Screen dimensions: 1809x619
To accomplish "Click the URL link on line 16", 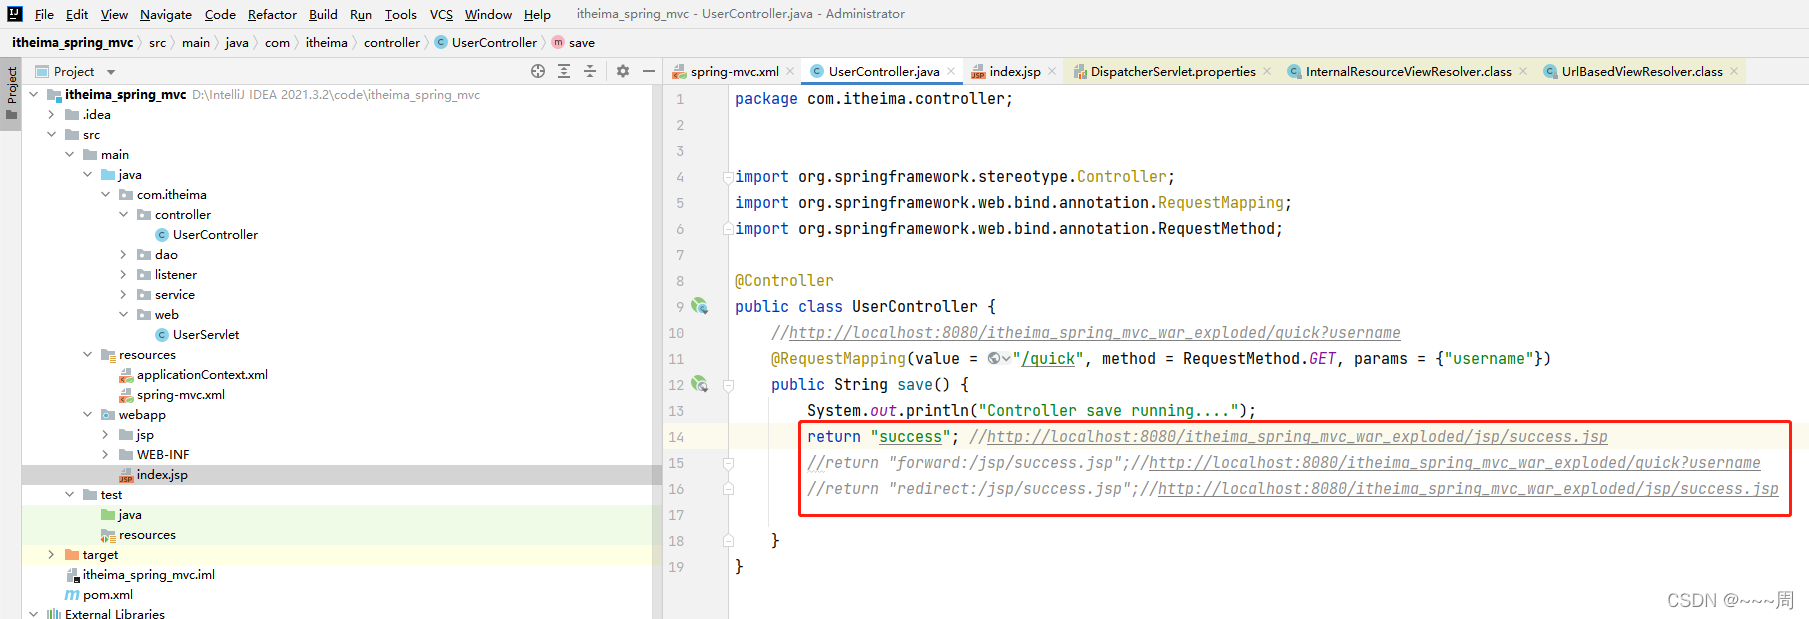I will coord(1468,489).
